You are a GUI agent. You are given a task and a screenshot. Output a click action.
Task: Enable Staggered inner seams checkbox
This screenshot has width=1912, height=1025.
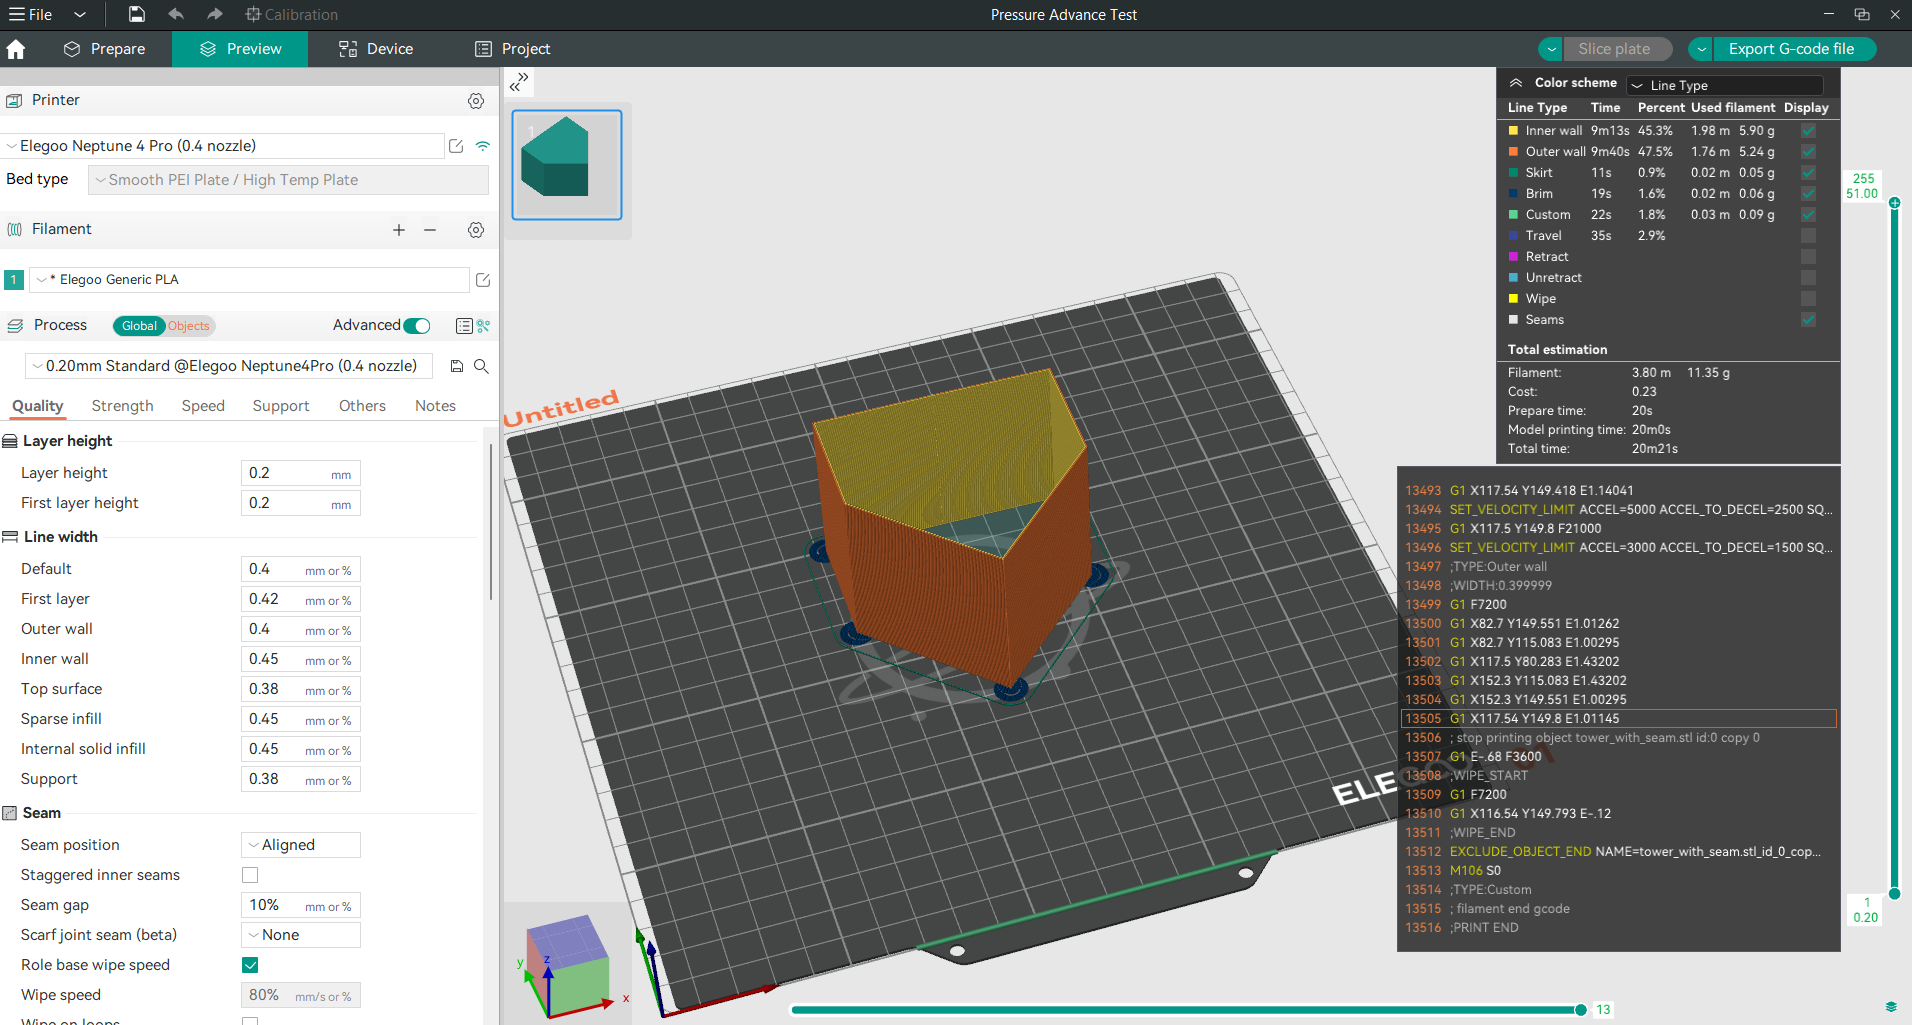[250, 875]
